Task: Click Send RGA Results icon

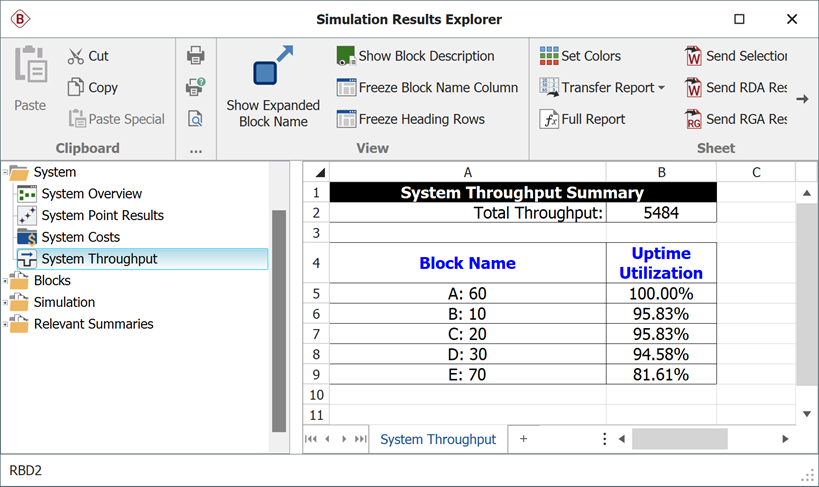Action: click(694, 119)
